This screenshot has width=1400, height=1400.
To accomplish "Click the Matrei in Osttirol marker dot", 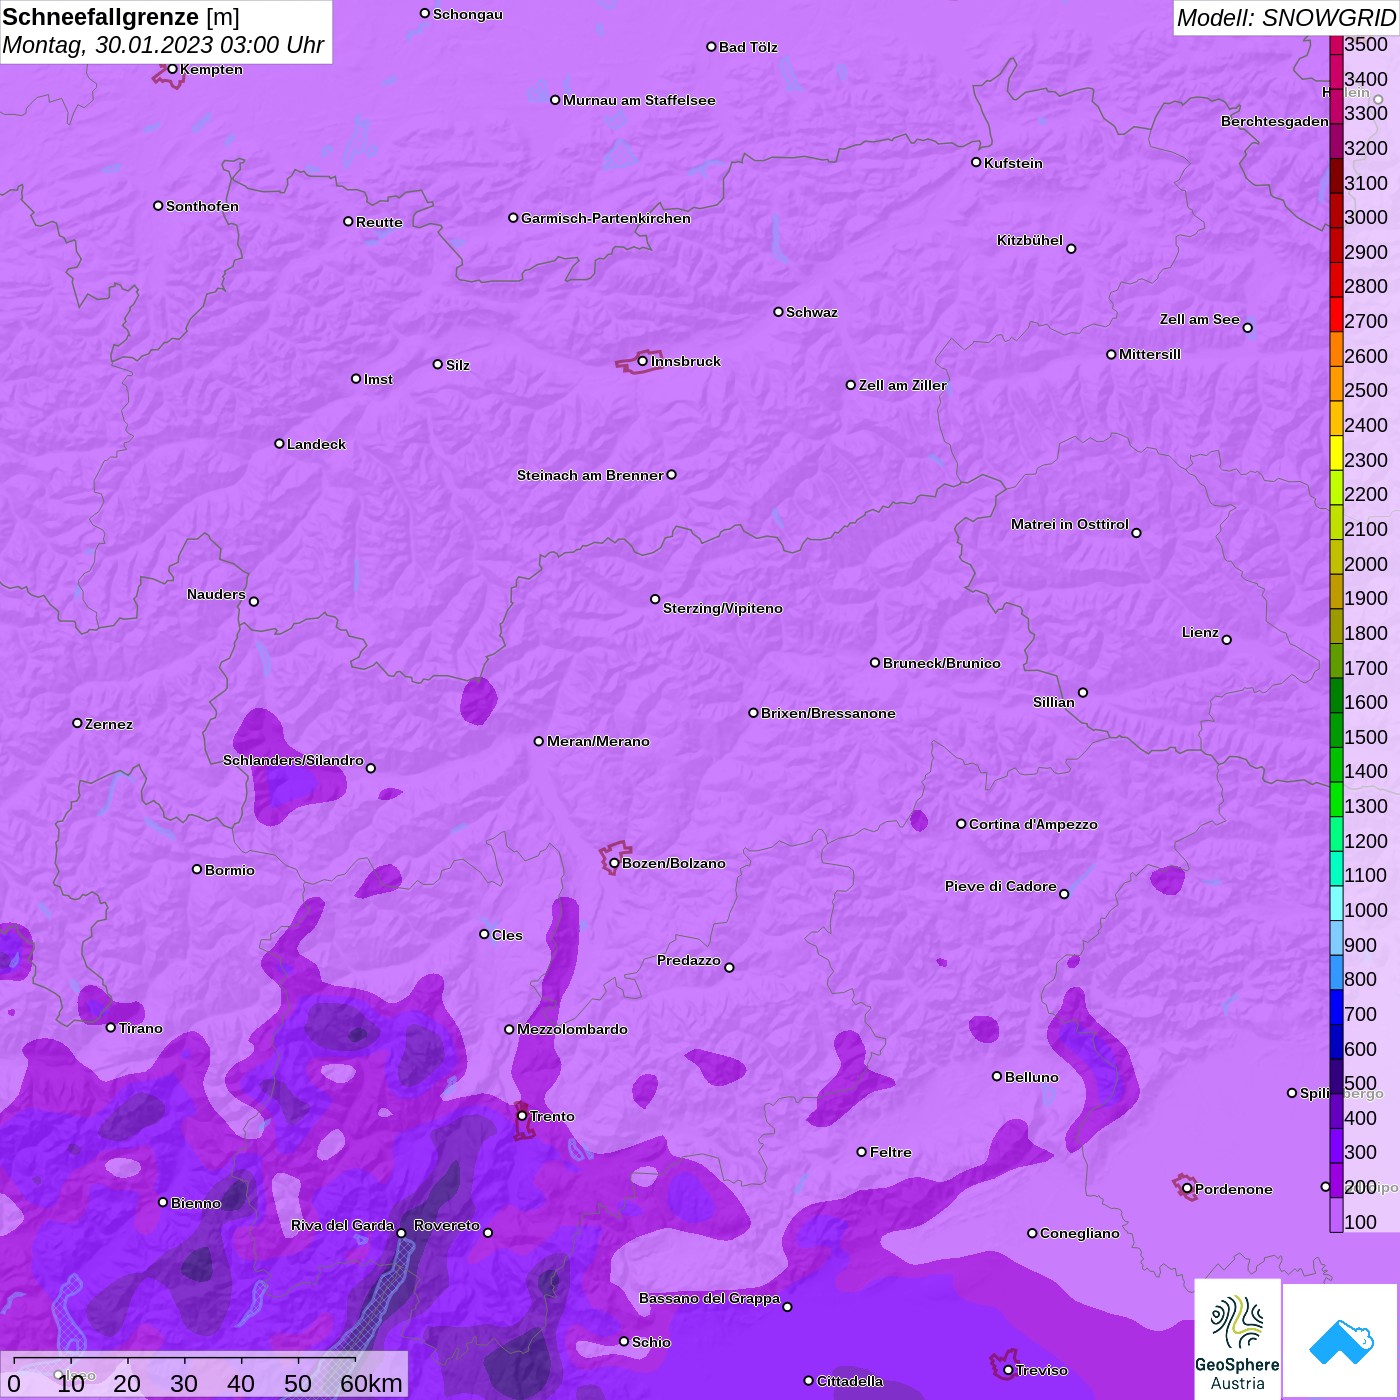I will pos(1136,533).
